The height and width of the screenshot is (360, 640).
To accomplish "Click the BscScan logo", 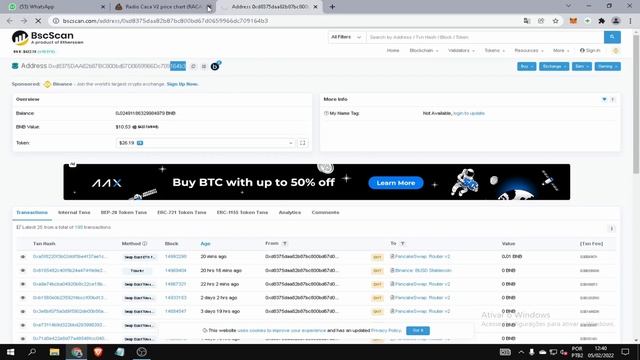I will pos(47,38).
